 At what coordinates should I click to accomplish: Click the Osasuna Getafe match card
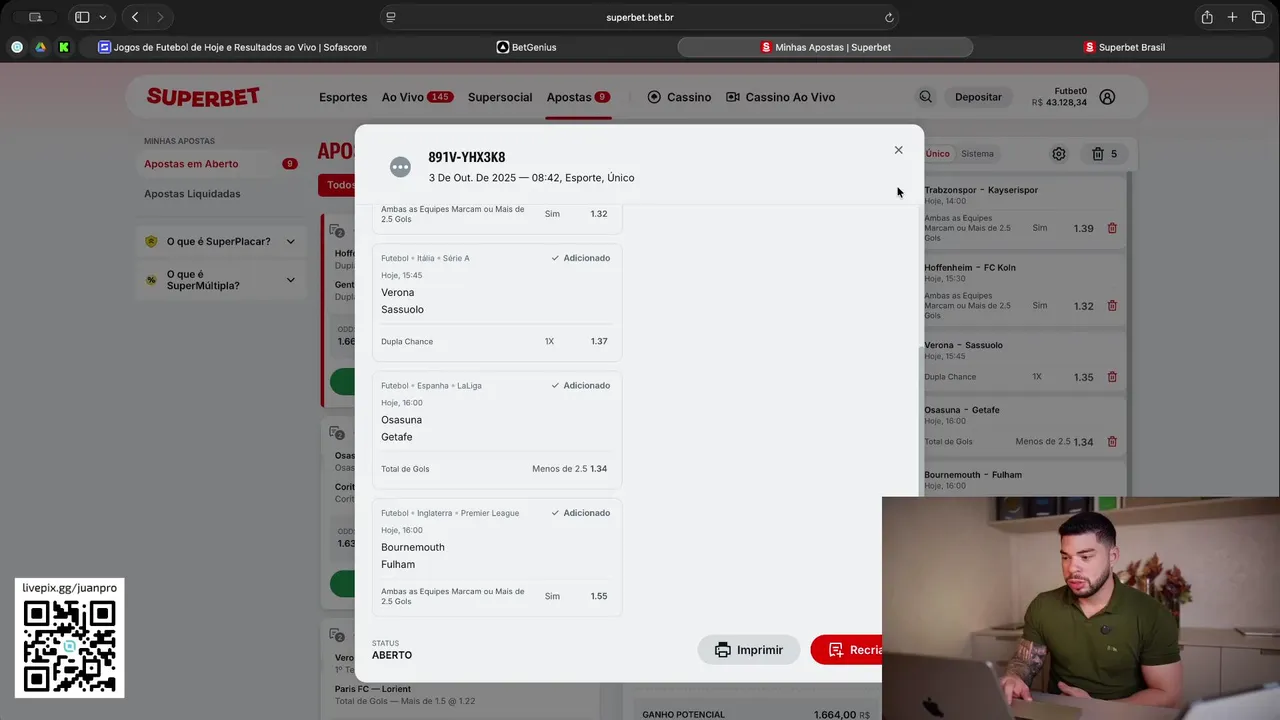(x=497, y=429)
